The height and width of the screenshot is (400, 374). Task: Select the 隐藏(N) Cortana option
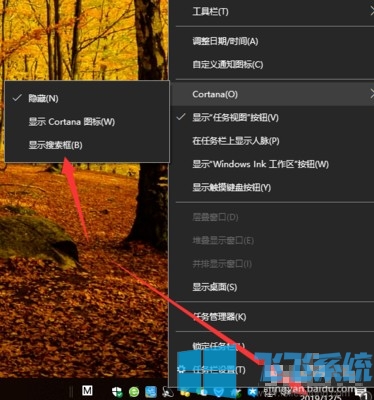(x=87, y=98)
